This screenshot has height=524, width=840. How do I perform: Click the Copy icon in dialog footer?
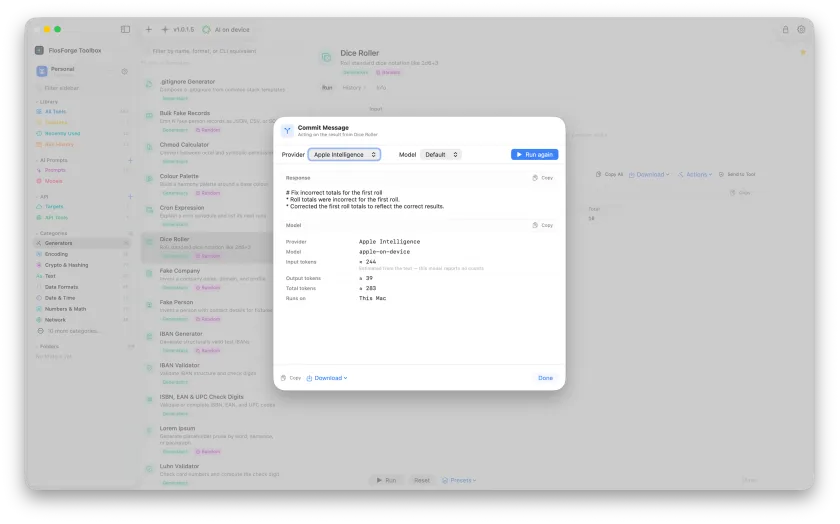(x=291, y=378)
